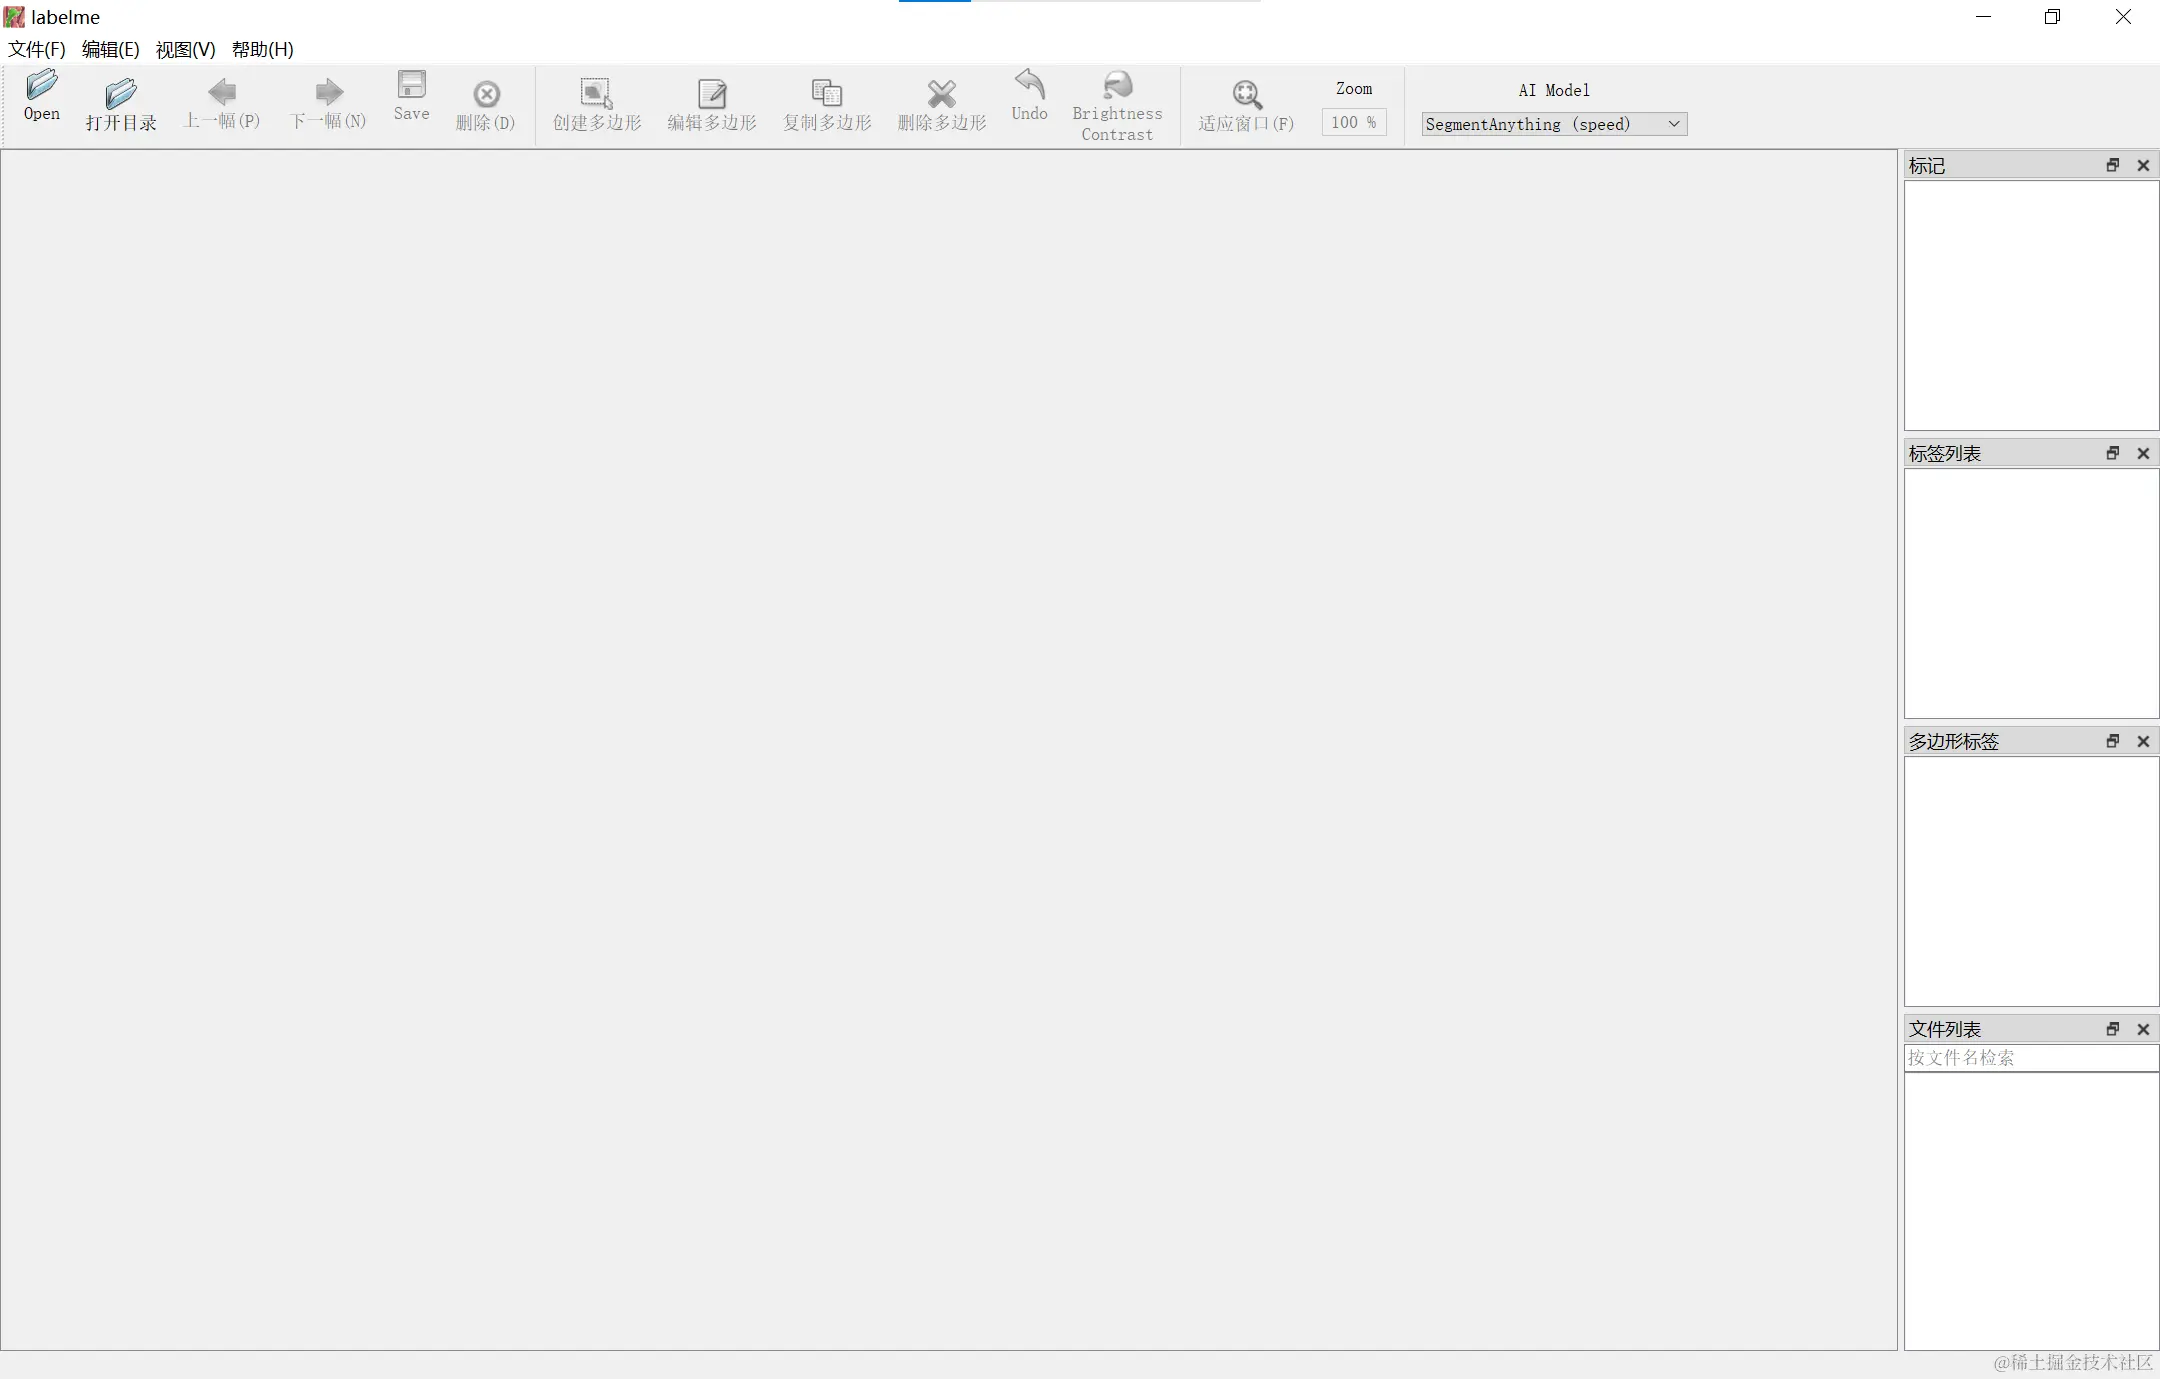Screen dimensions: 2160x1379
Task: Expand the AI Model SegmentAnything dropdown
Action: click(1673, 124)
